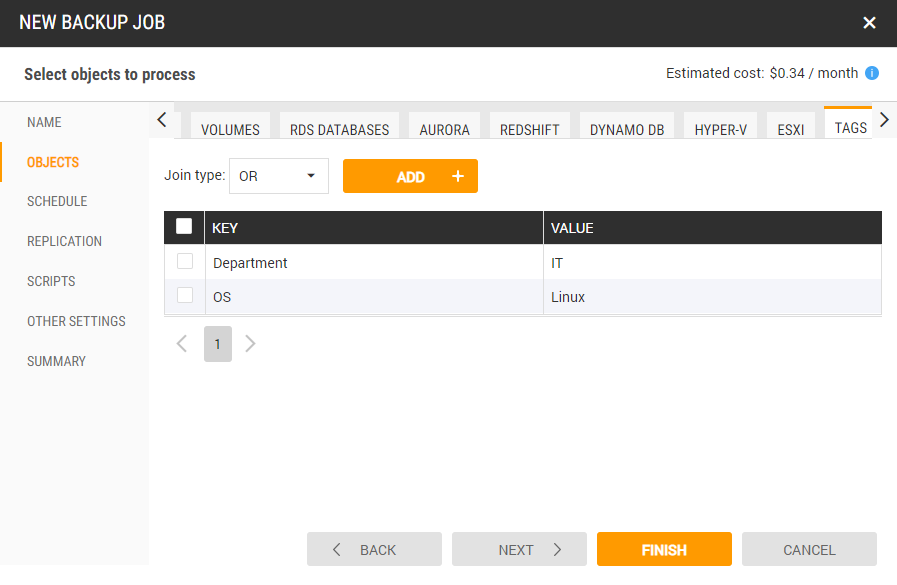The image size is (897, 585).
Task: Open the Join type dropdown
Action: coord(278,176)
